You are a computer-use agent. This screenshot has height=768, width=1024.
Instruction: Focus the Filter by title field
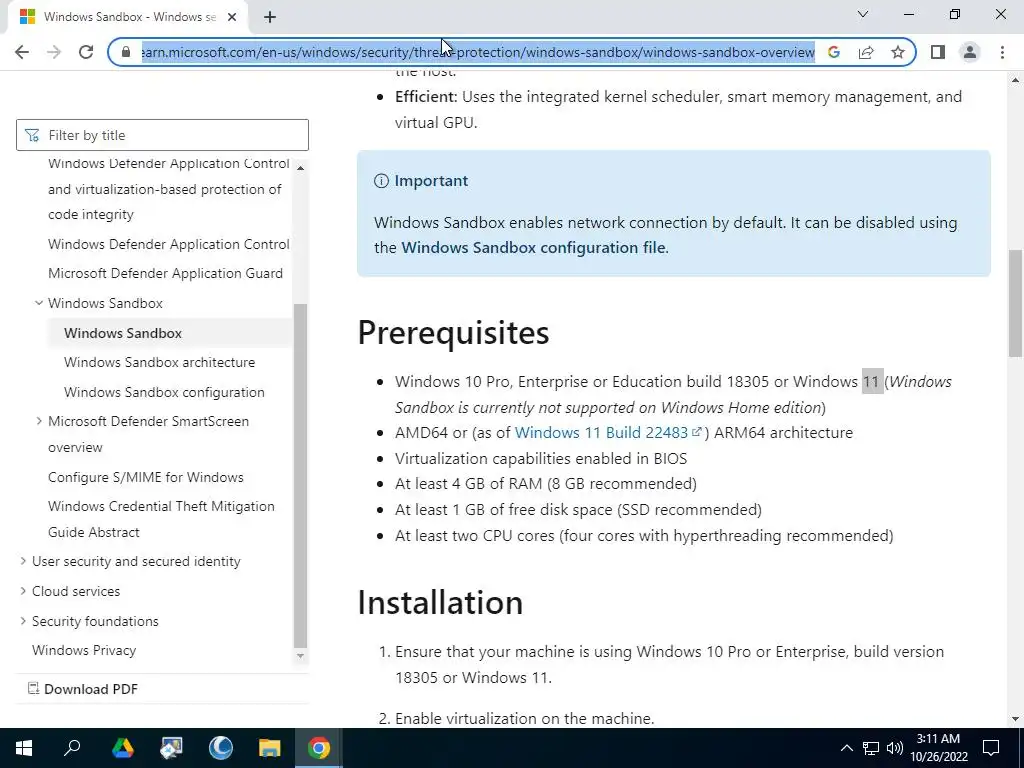162,135
